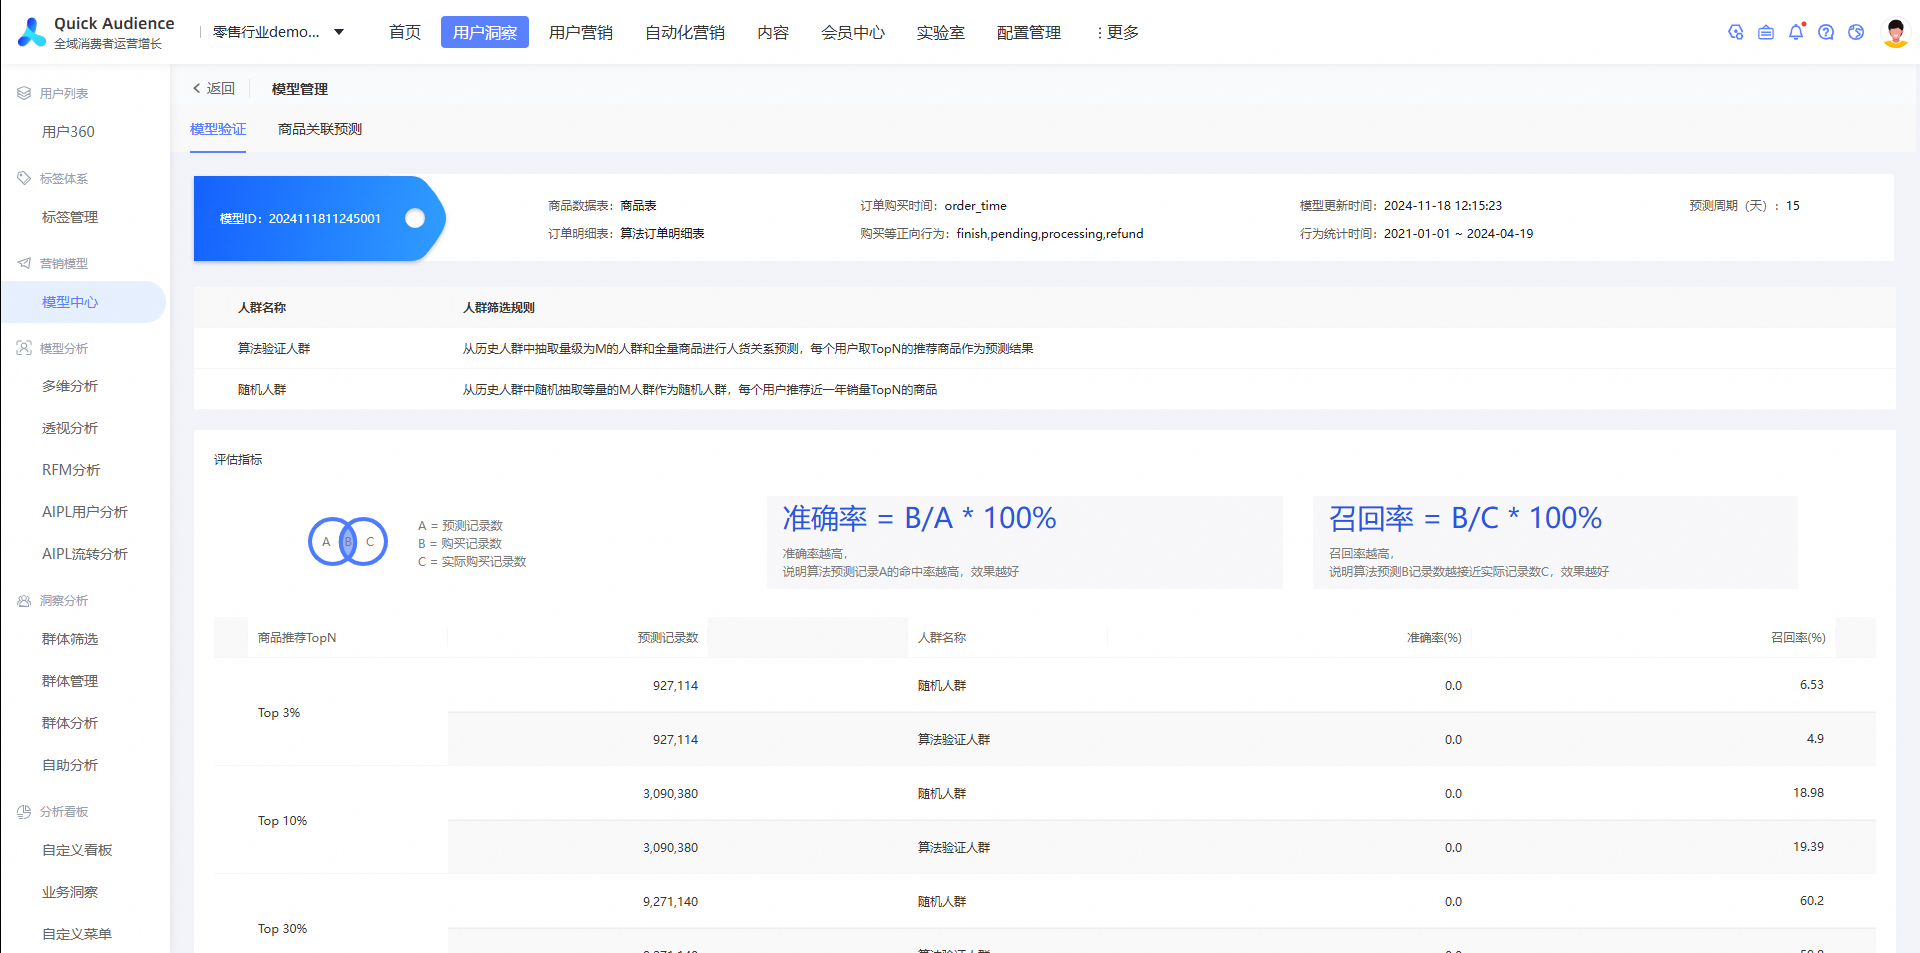Screen dimensions: 1920x953
Task: Select 用户洞察 in top navigation
Action: (485, 32)
